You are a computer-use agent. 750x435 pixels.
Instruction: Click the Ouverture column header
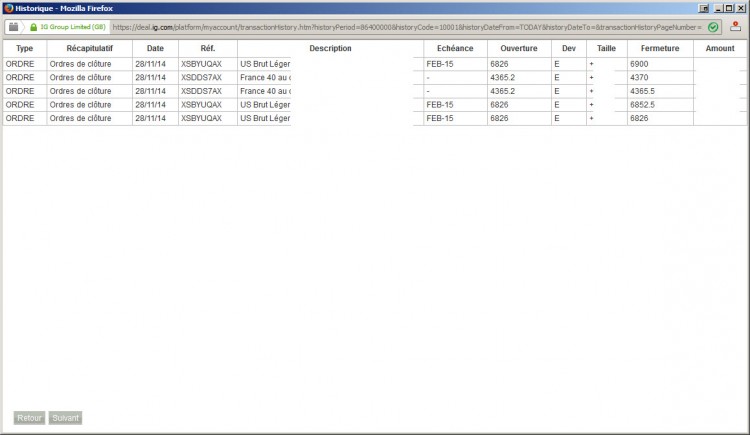519,48
